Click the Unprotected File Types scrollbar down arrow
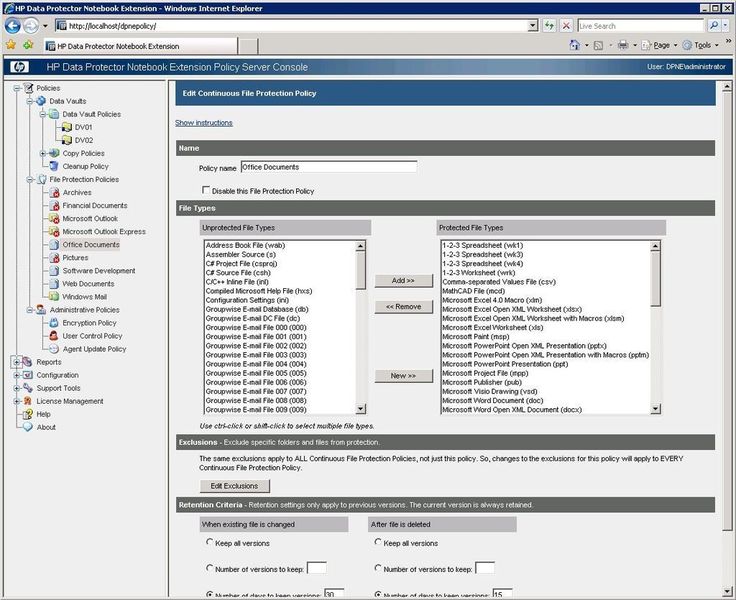The width and height of the screenshot is (736, 600). [x=360, y=409]
